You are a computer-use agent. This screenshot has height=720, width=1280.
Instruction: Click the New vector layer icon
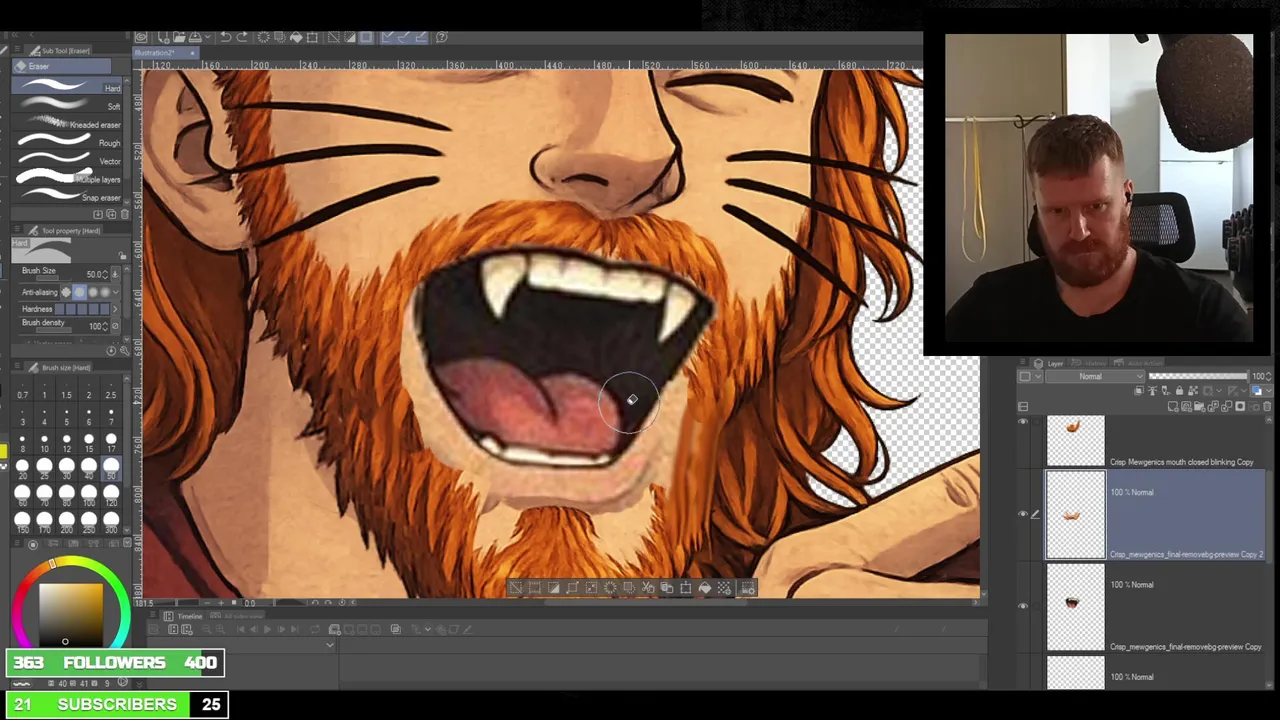[x=1187, y=406]
